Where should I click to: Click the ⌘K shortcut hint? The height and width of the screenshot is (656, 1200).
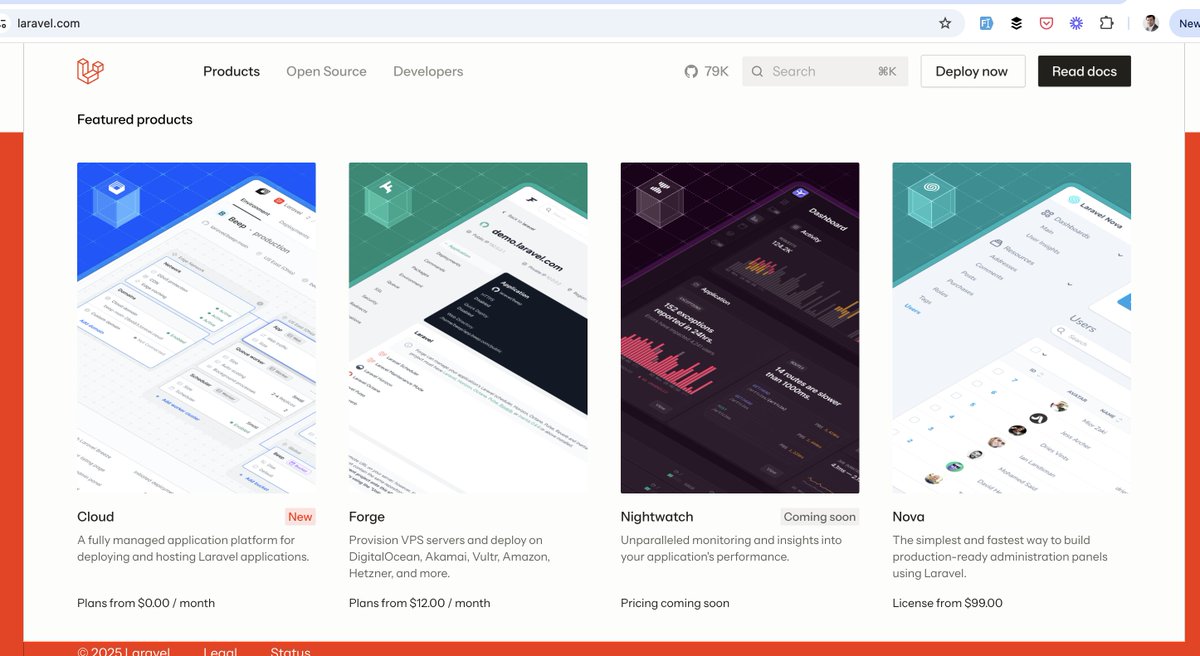coord(887,71)
